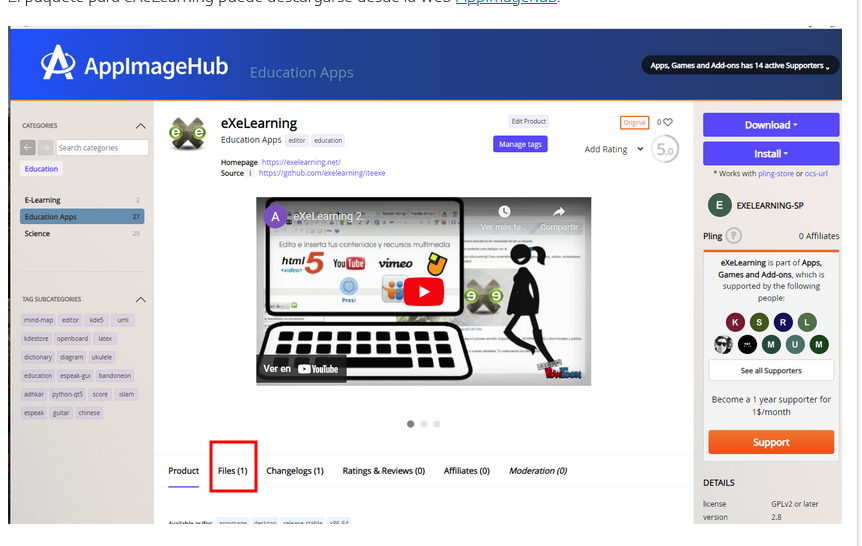Click the R supporter avatar
This screenshot has height=546, width=862.
coord(783,322)
